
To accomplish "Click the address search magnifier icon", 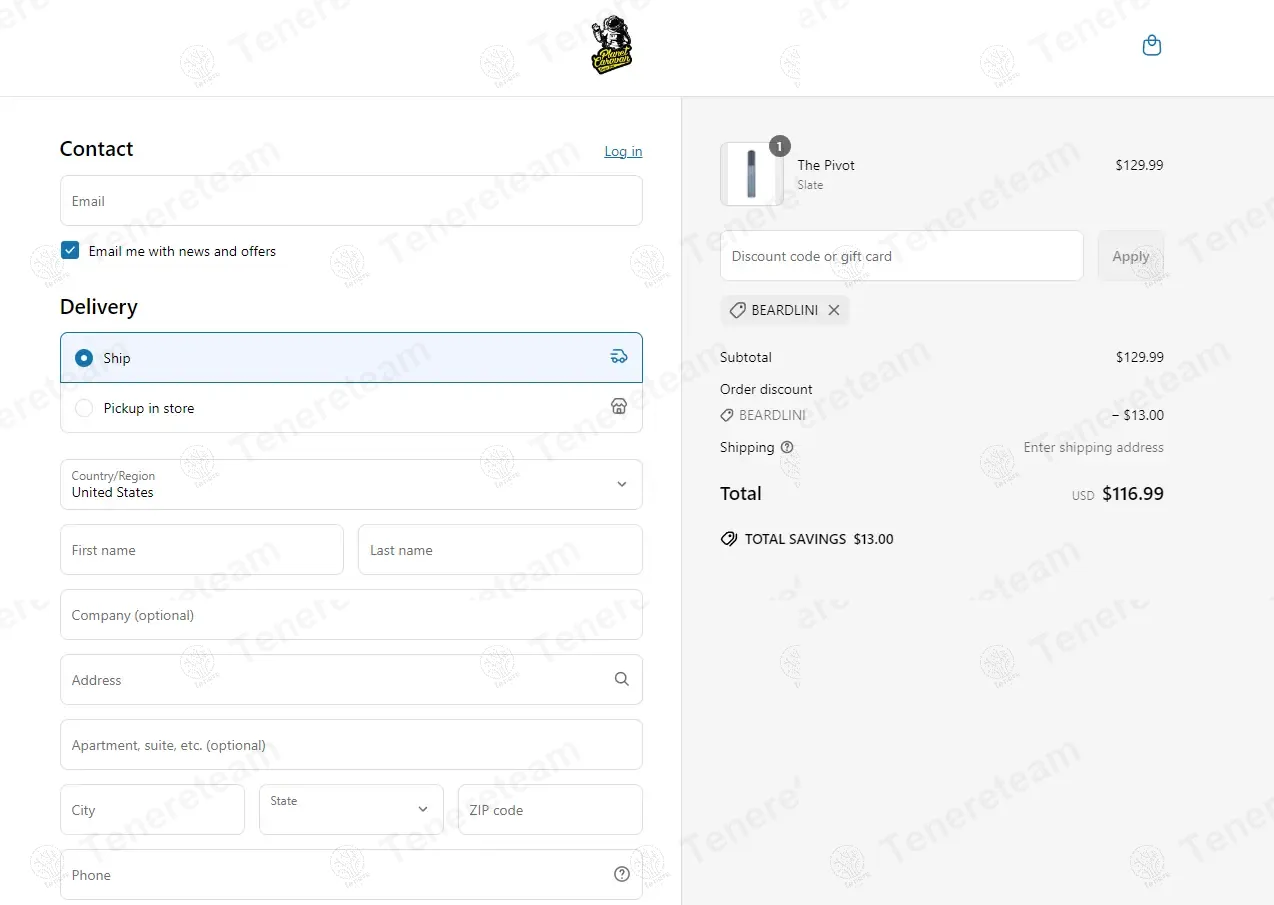I will click(622, 679).
